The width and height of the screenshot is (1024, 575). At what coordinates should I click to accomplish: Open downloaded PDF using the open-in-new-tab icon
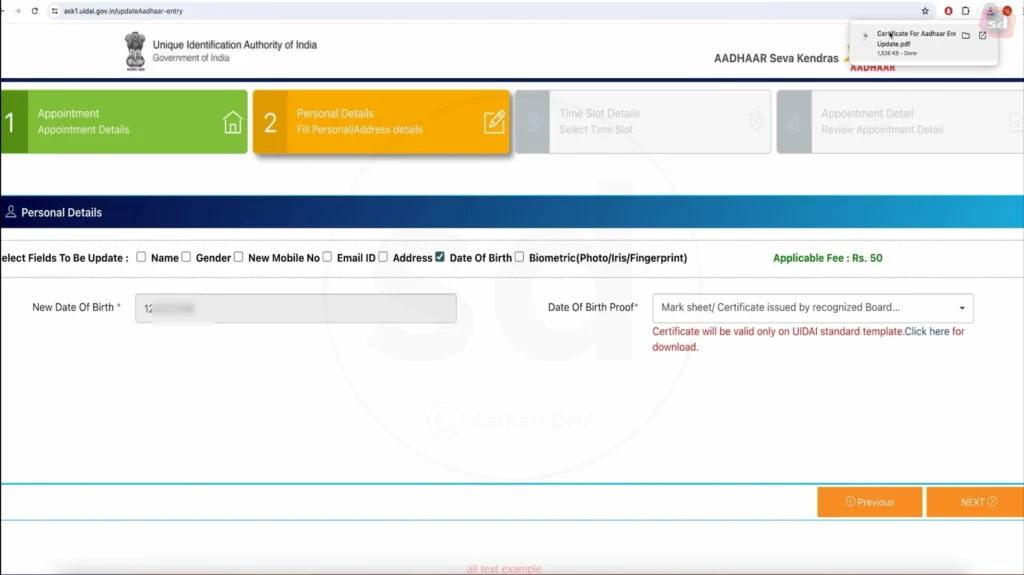[x=982, y=35]
